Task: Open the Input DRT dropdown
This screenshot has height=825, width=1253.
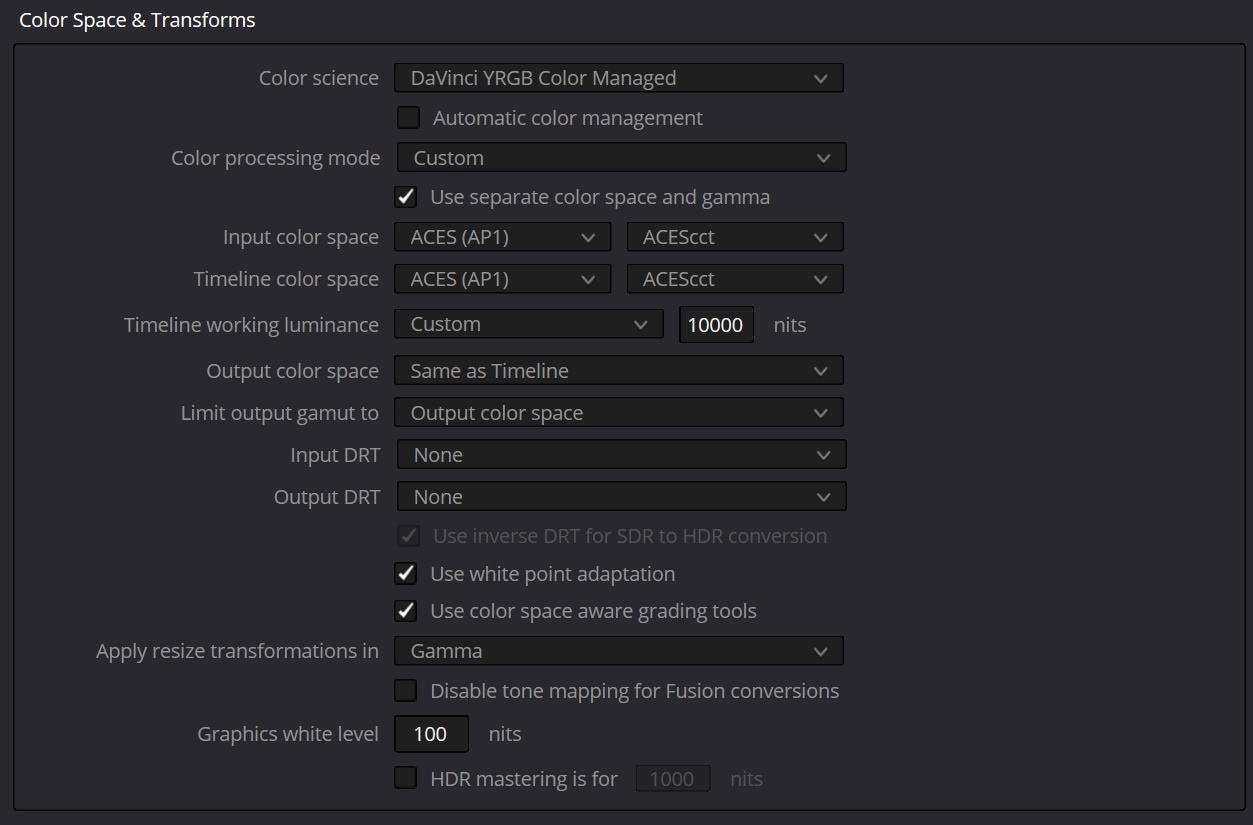Action: pos(622,455)
